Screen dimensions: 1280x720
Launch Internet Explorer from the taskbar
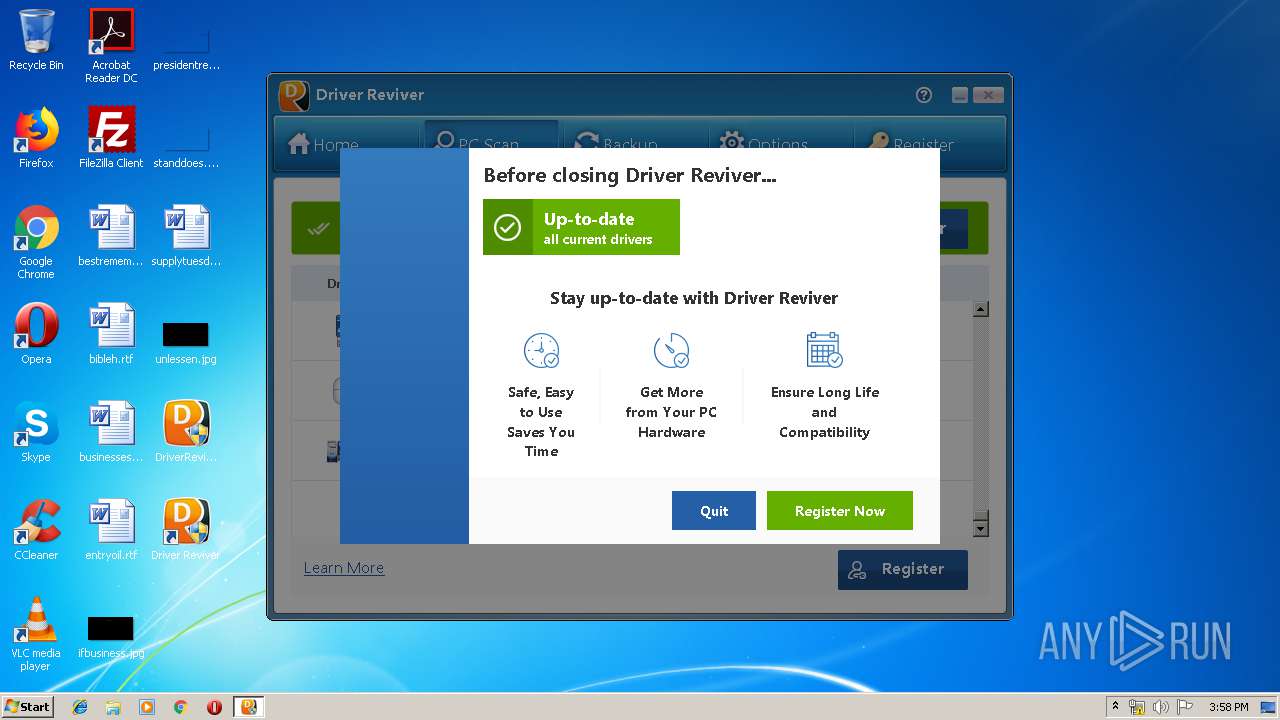pyautogui.click(x=80, y=707)
